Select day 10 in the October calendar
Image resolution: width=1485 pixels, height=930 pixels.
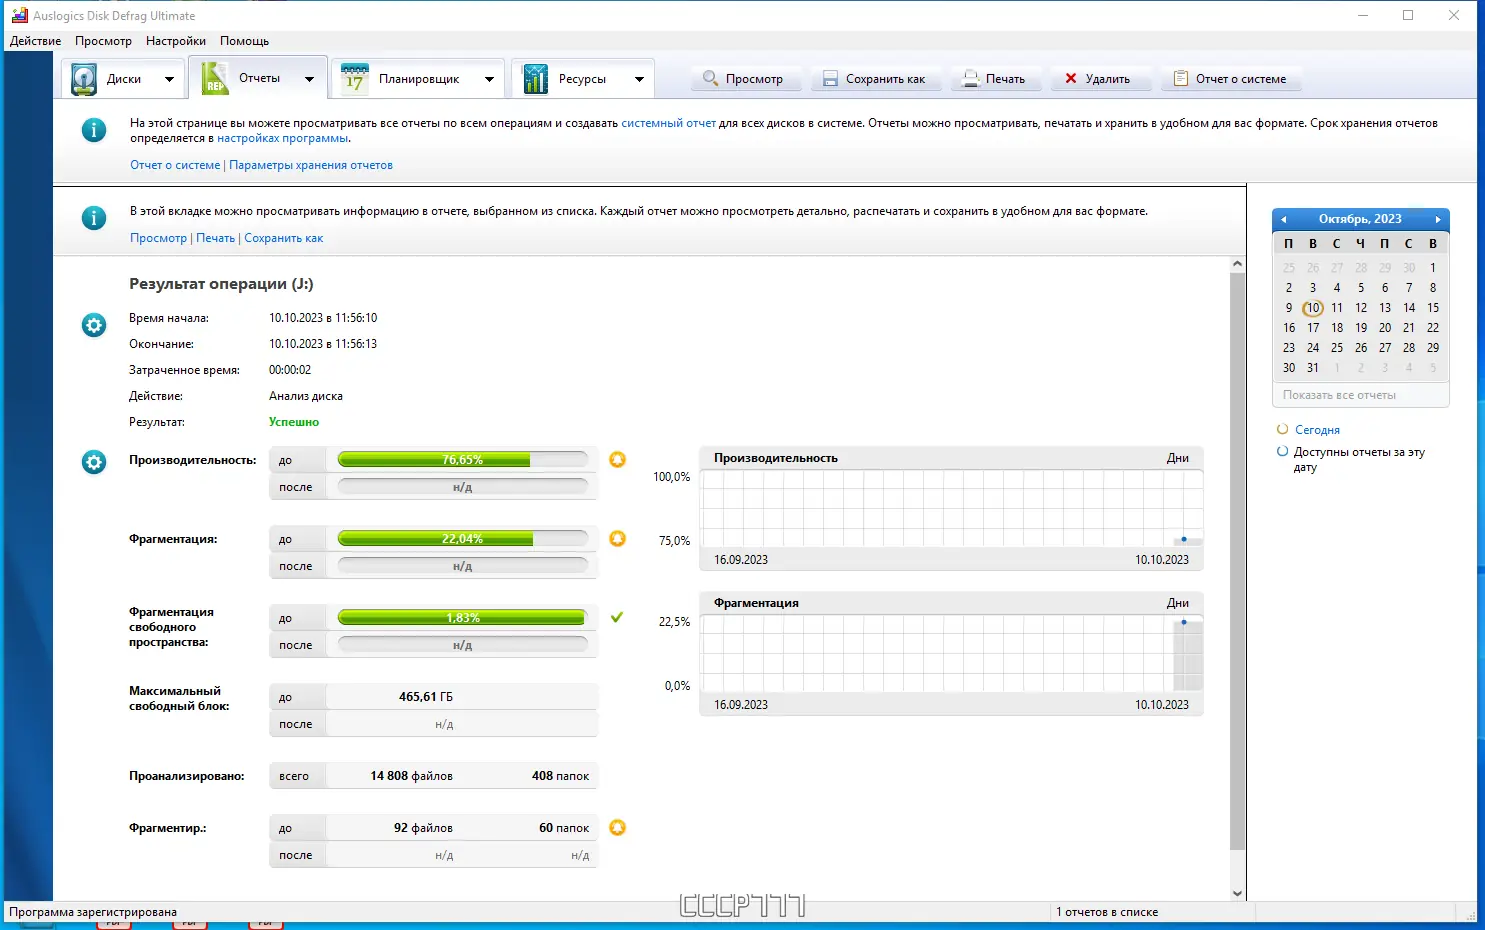(x=1313, y=308)
